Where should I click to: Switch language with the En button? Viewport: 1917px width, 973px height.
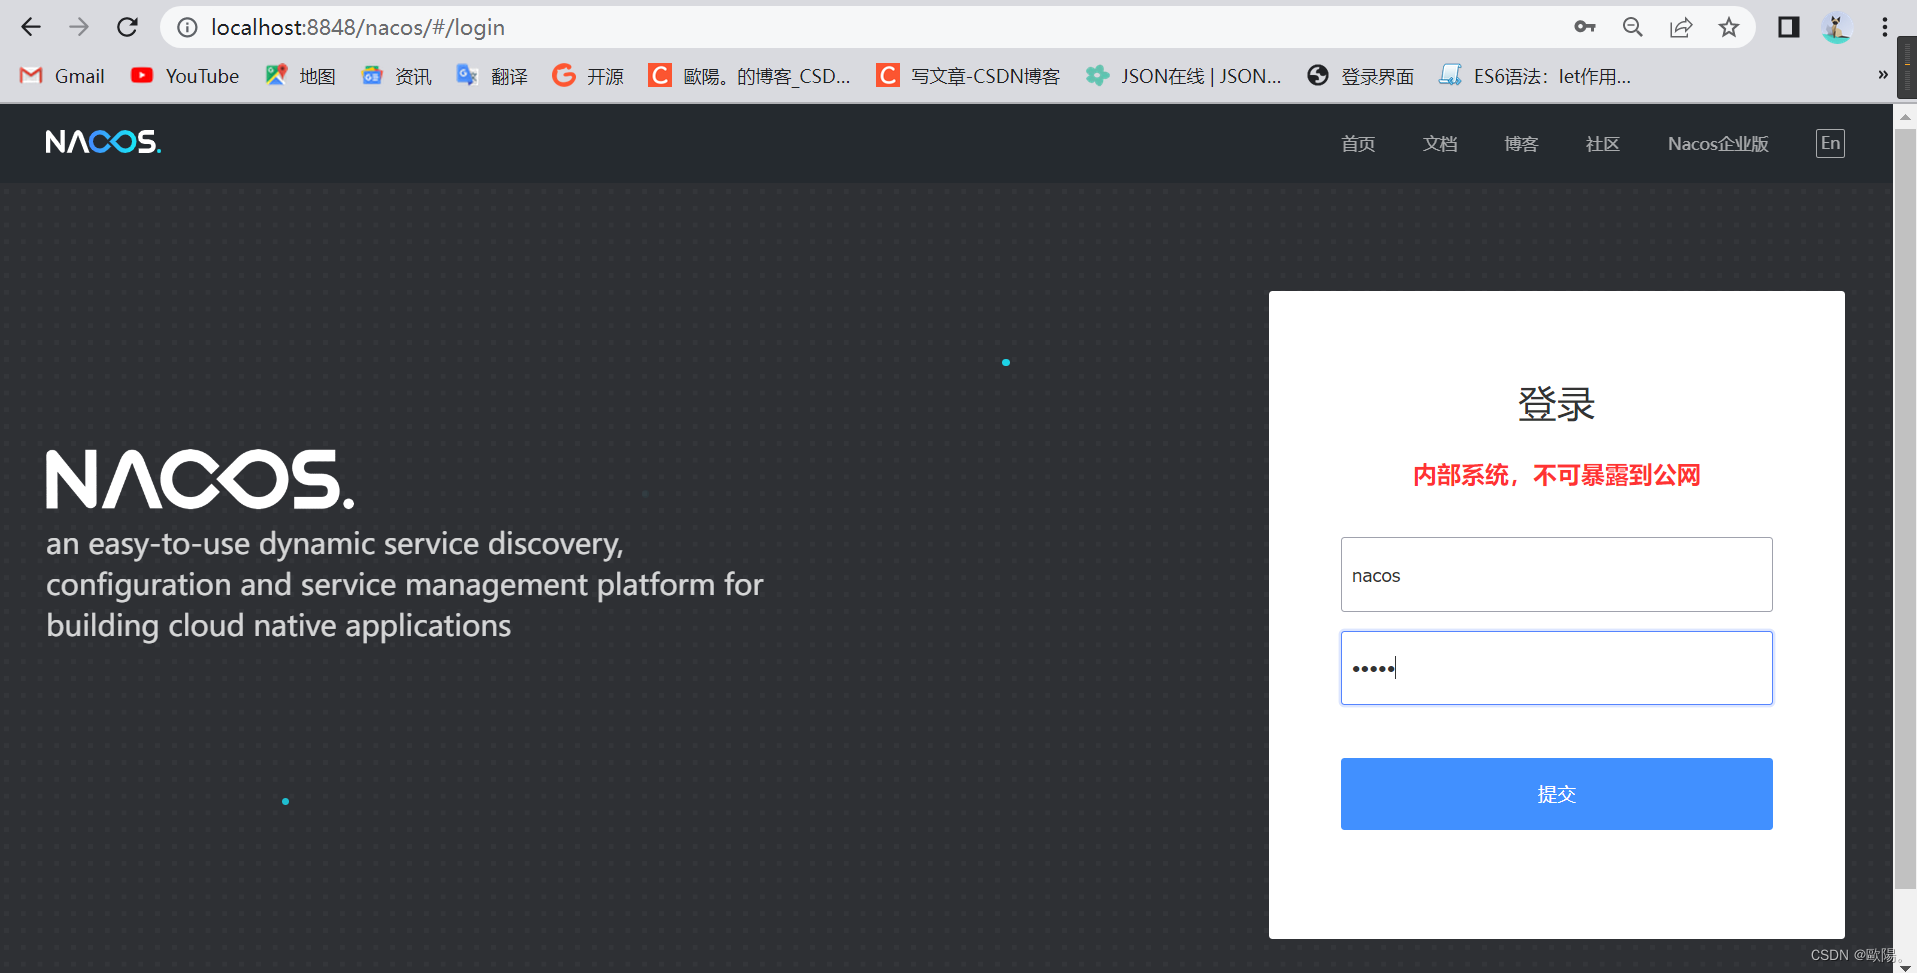pyautogui.click(x=1830, y=143)
